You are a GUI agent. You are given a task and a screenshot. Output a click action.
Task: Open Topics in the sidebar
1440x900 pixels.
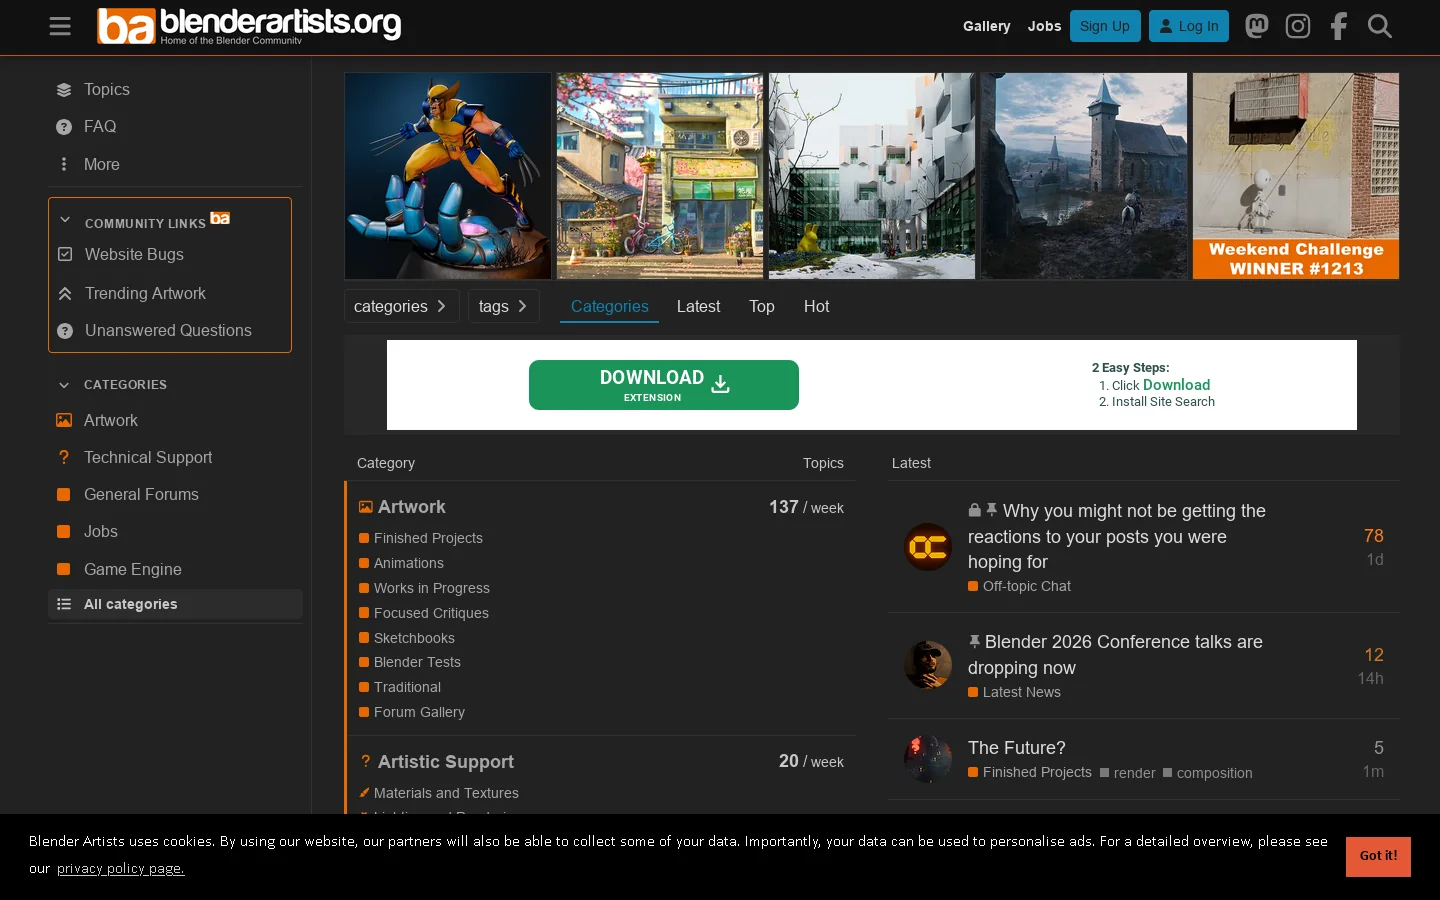(x=106, y=89)
